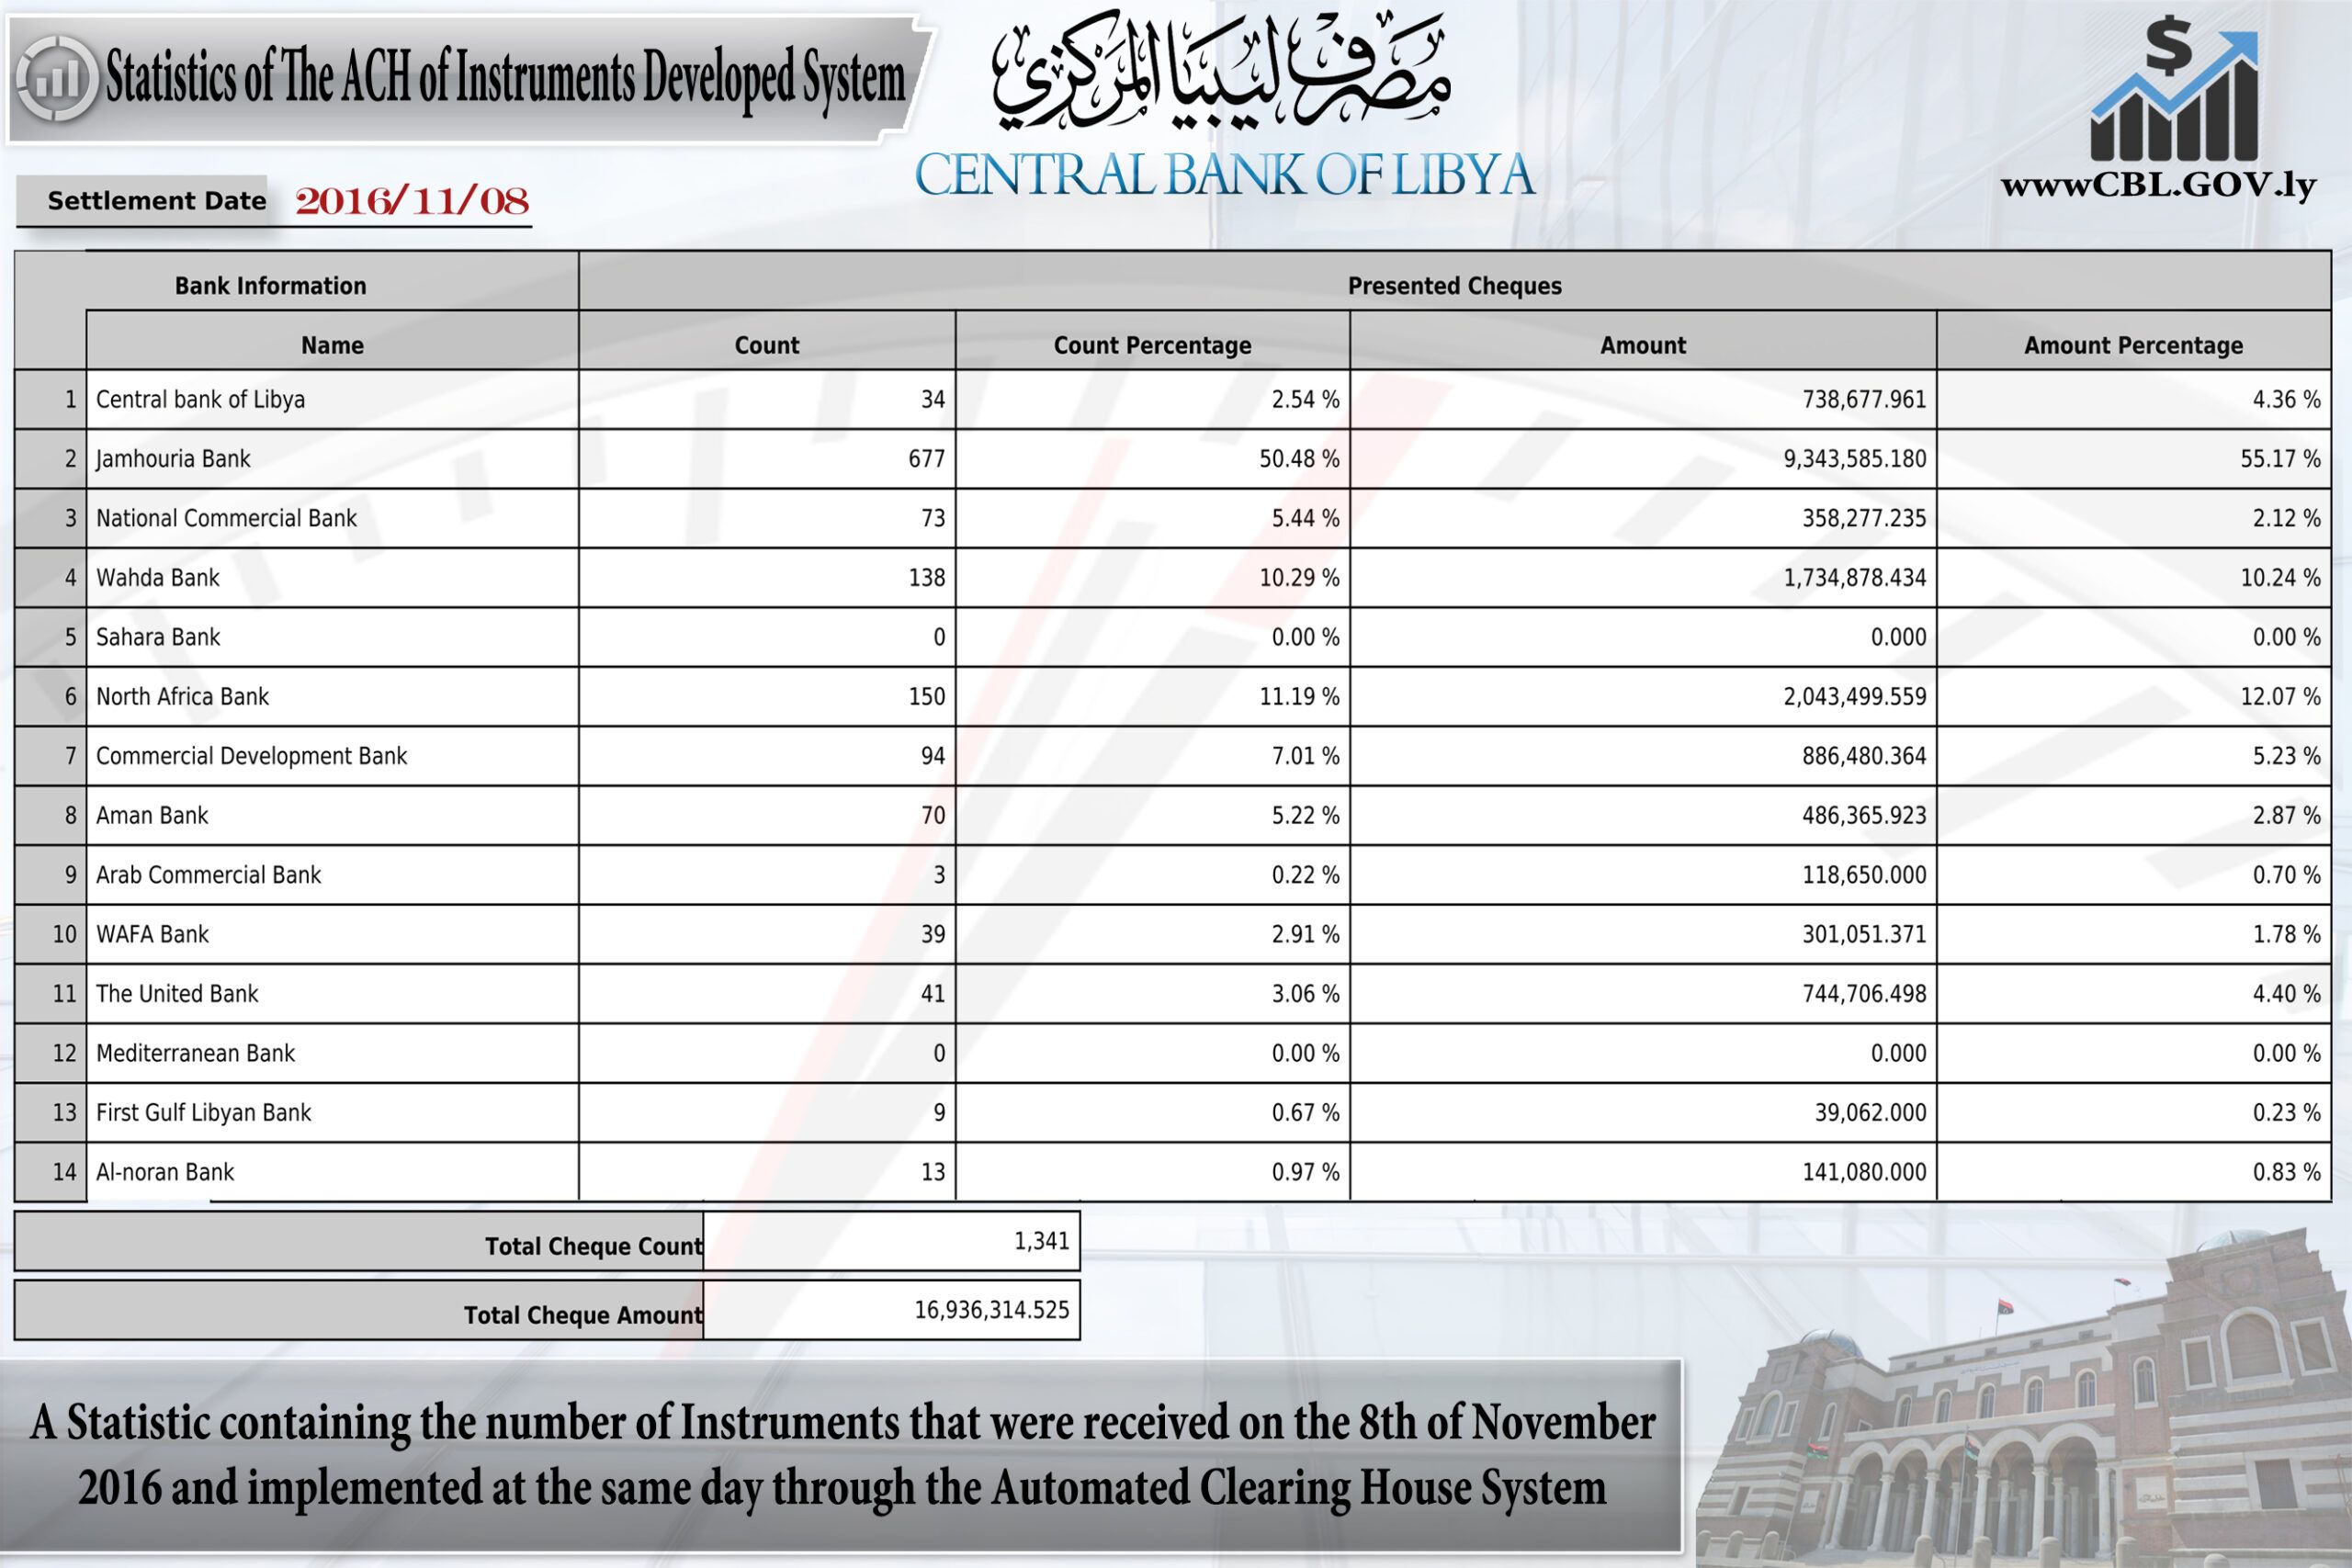
Task: Select the settlement date 2016/11/08
Action: [412, 202]
